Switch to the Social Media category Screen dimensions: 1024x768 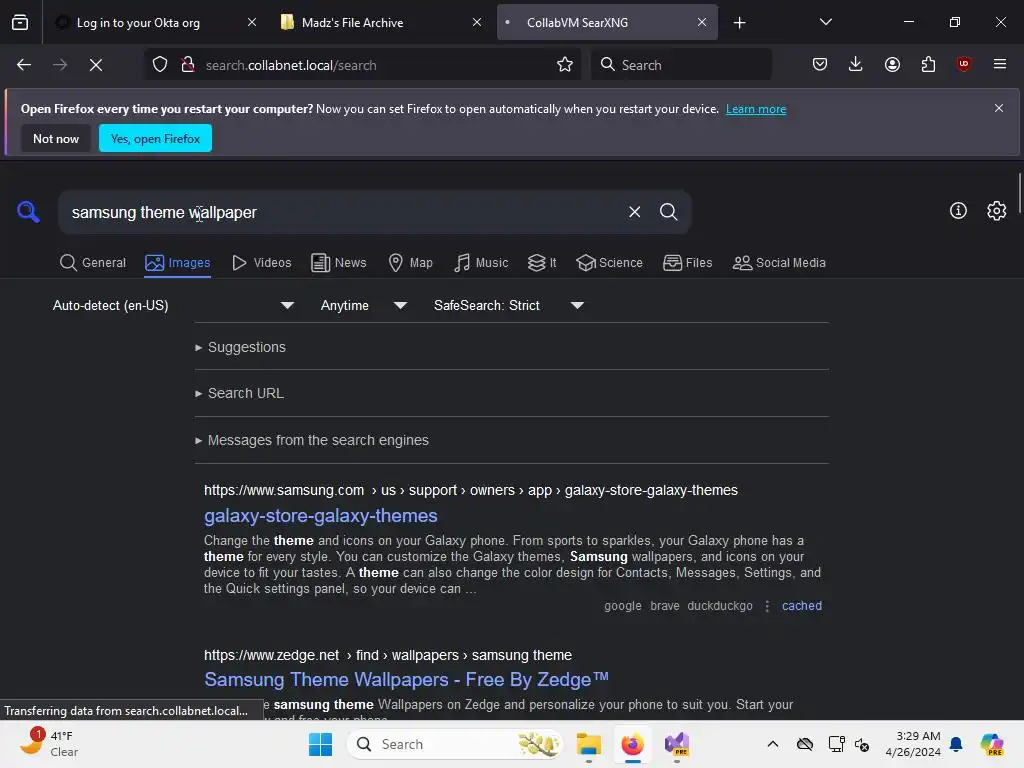tap(779, 263)
